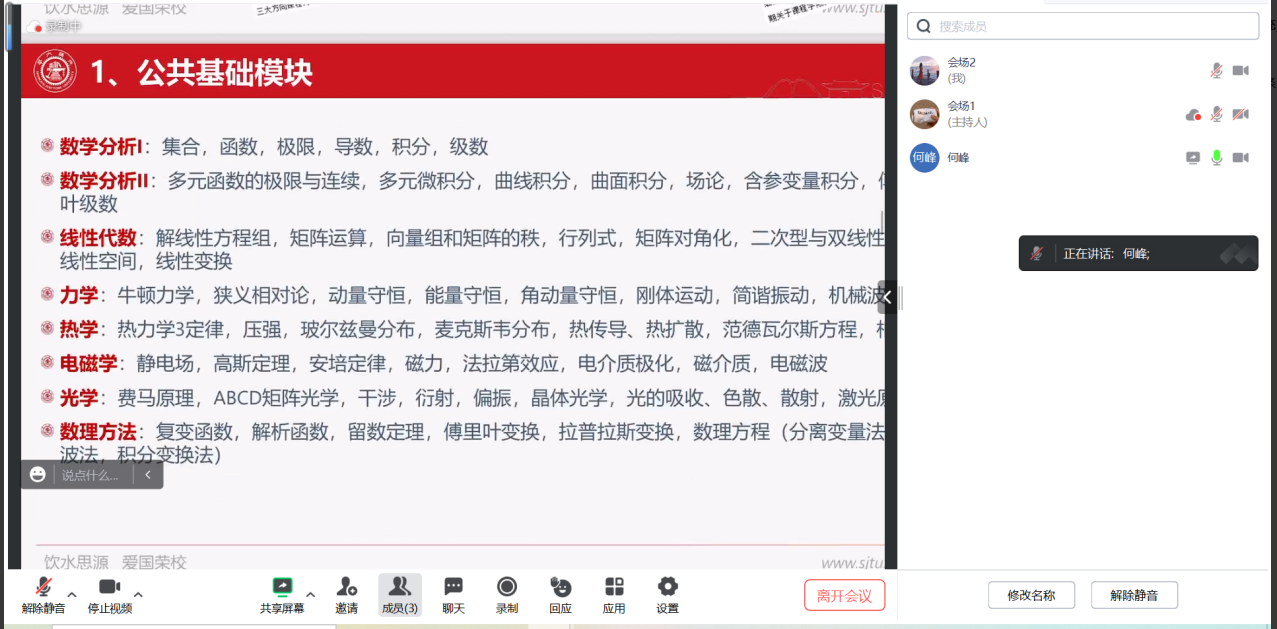Start recording with the 录制 icon
The width and height of the screenshot is (1277, 629).
pos(507,594)
